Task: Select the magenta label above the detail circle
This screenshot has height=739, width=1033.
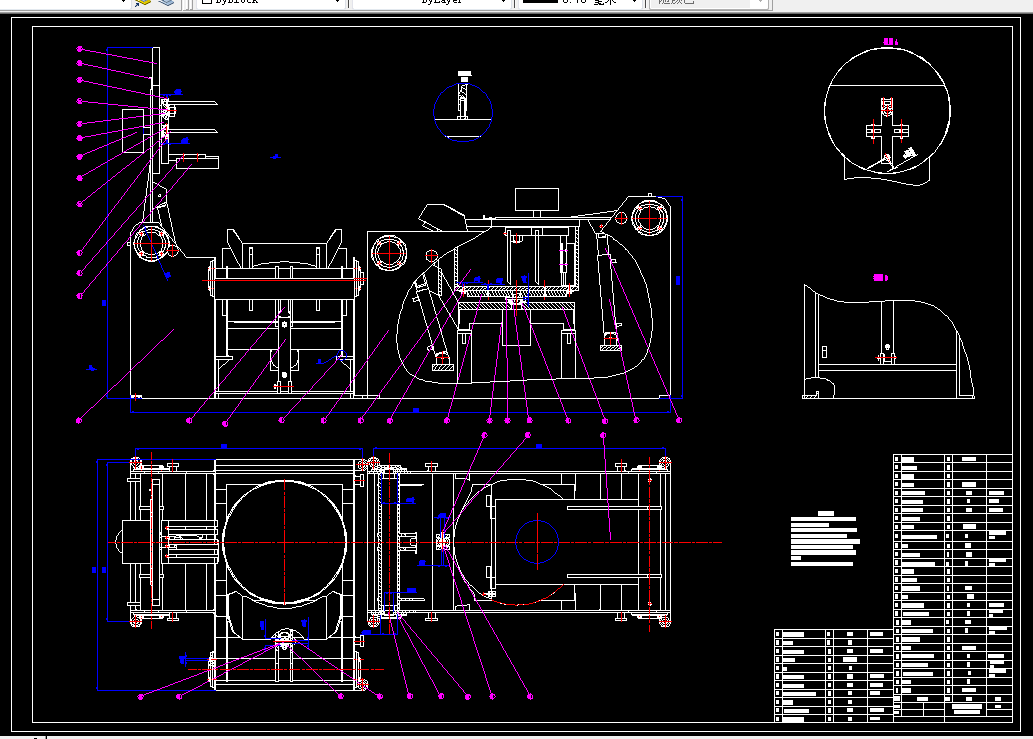Action: click(890, 41)
